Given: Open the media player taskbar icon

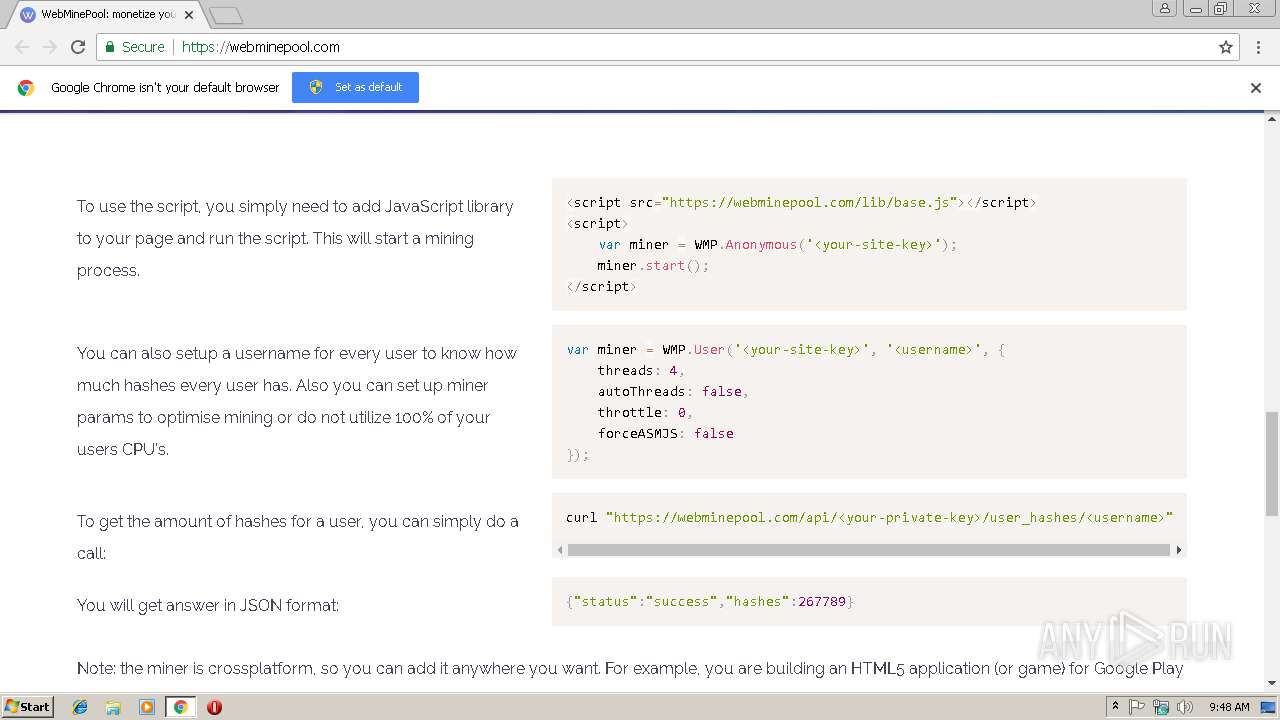Looking at the screenshot, I should 147,707.
